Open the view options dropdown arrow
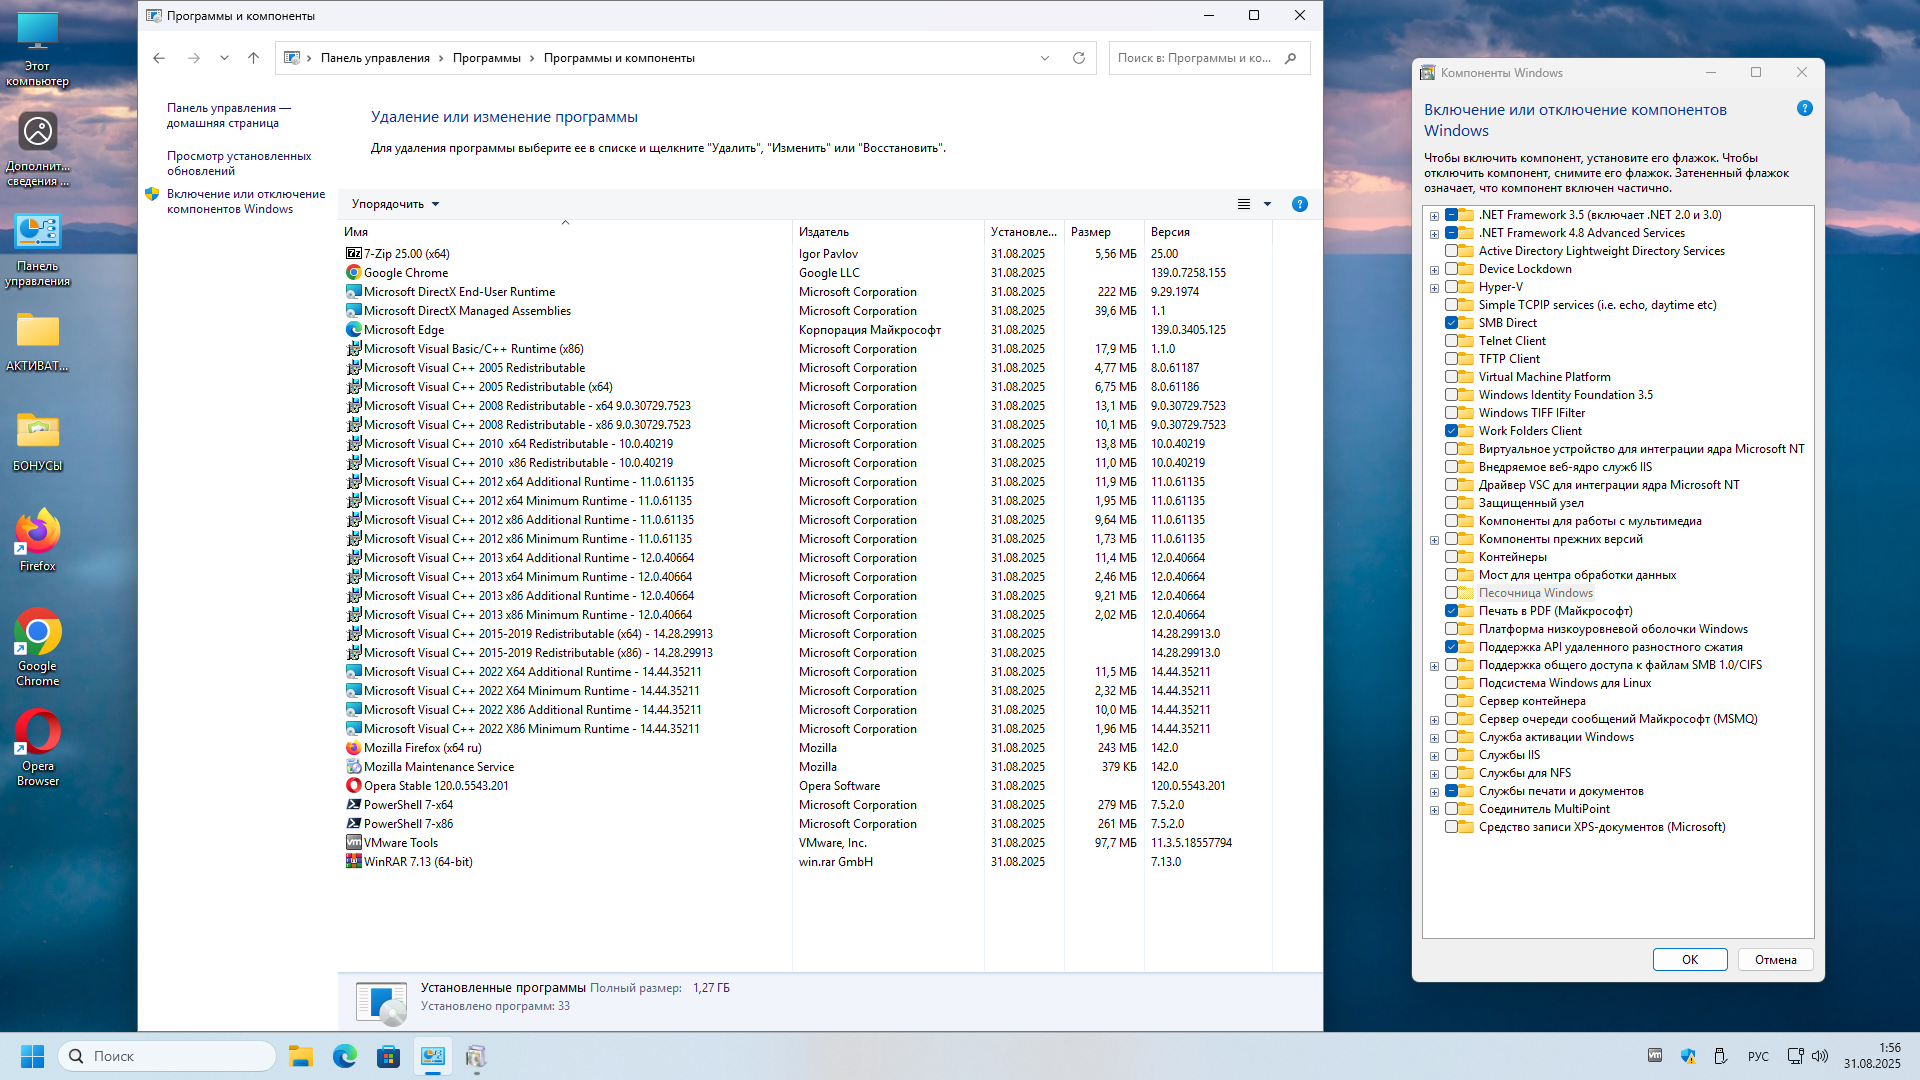Image resolution: width=1920 pixels, height=1080 pixels. [1267, 204]
